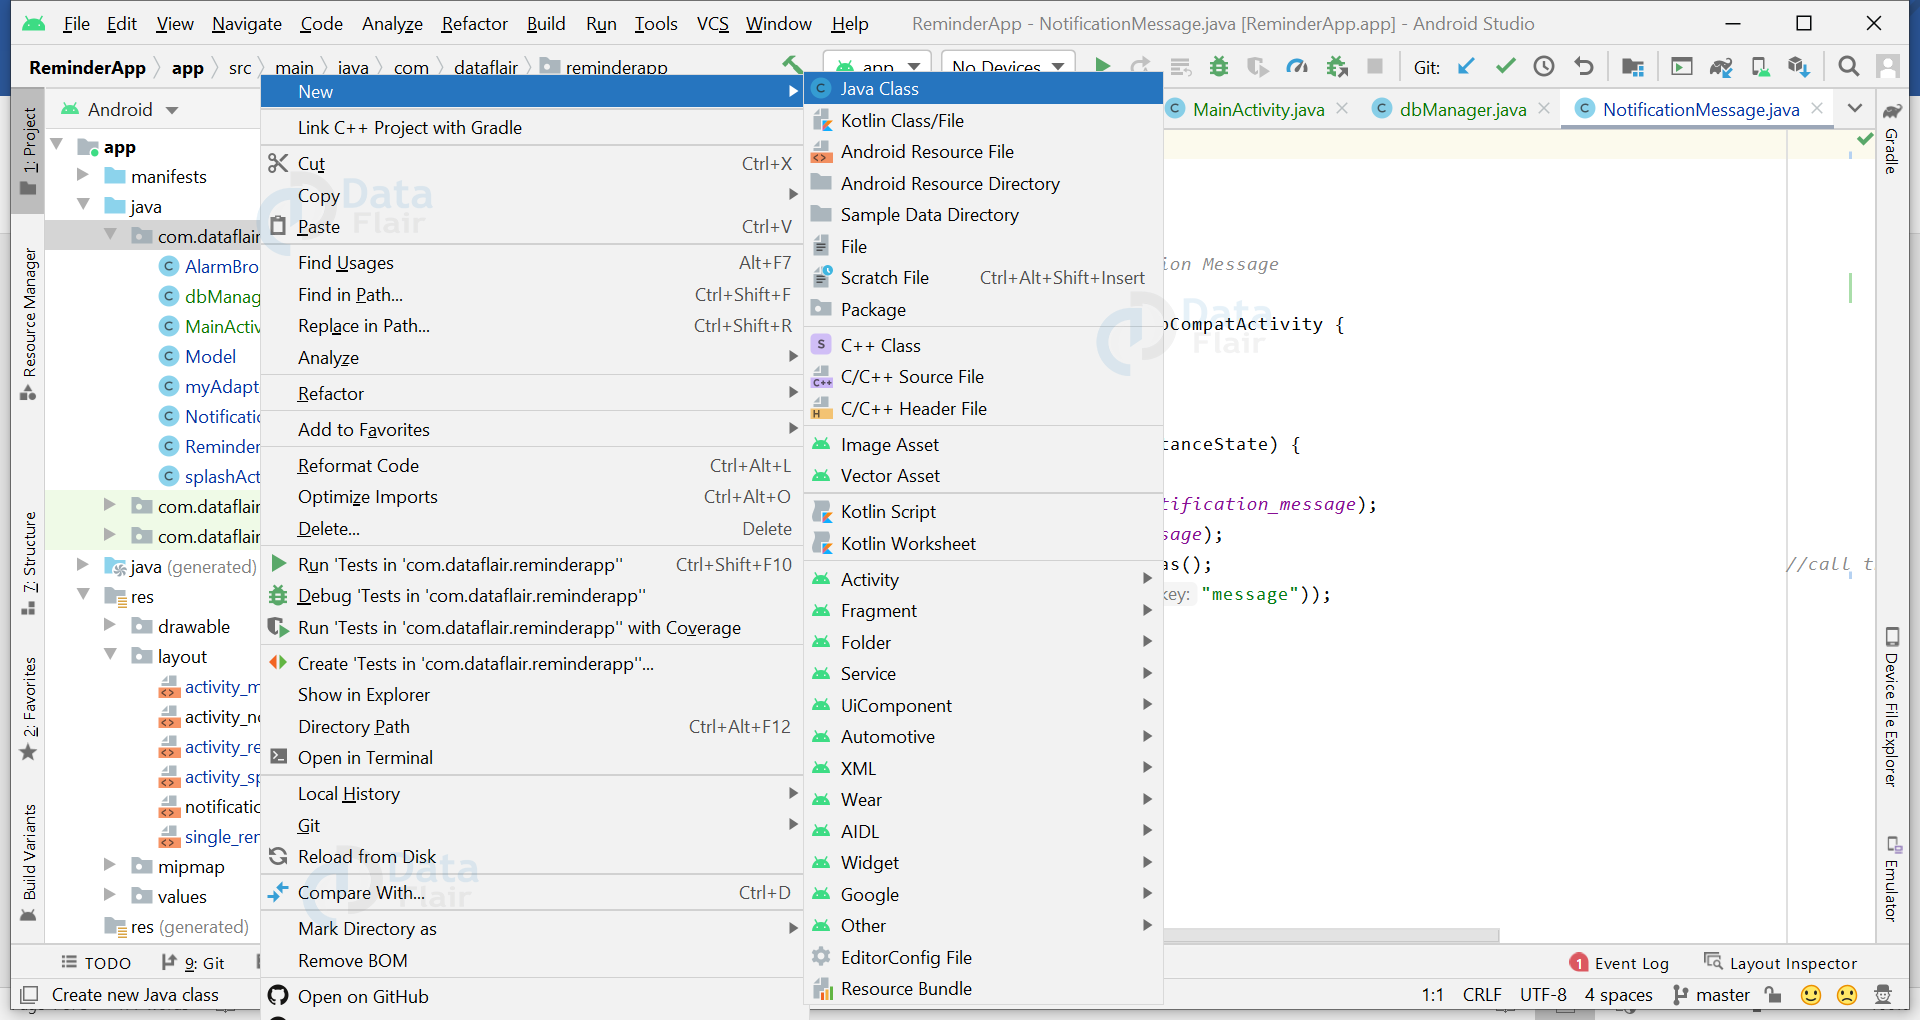Choose Kotlin Class/File menu entry
Screen dimensions: 1920x1020
pos(983,120)
